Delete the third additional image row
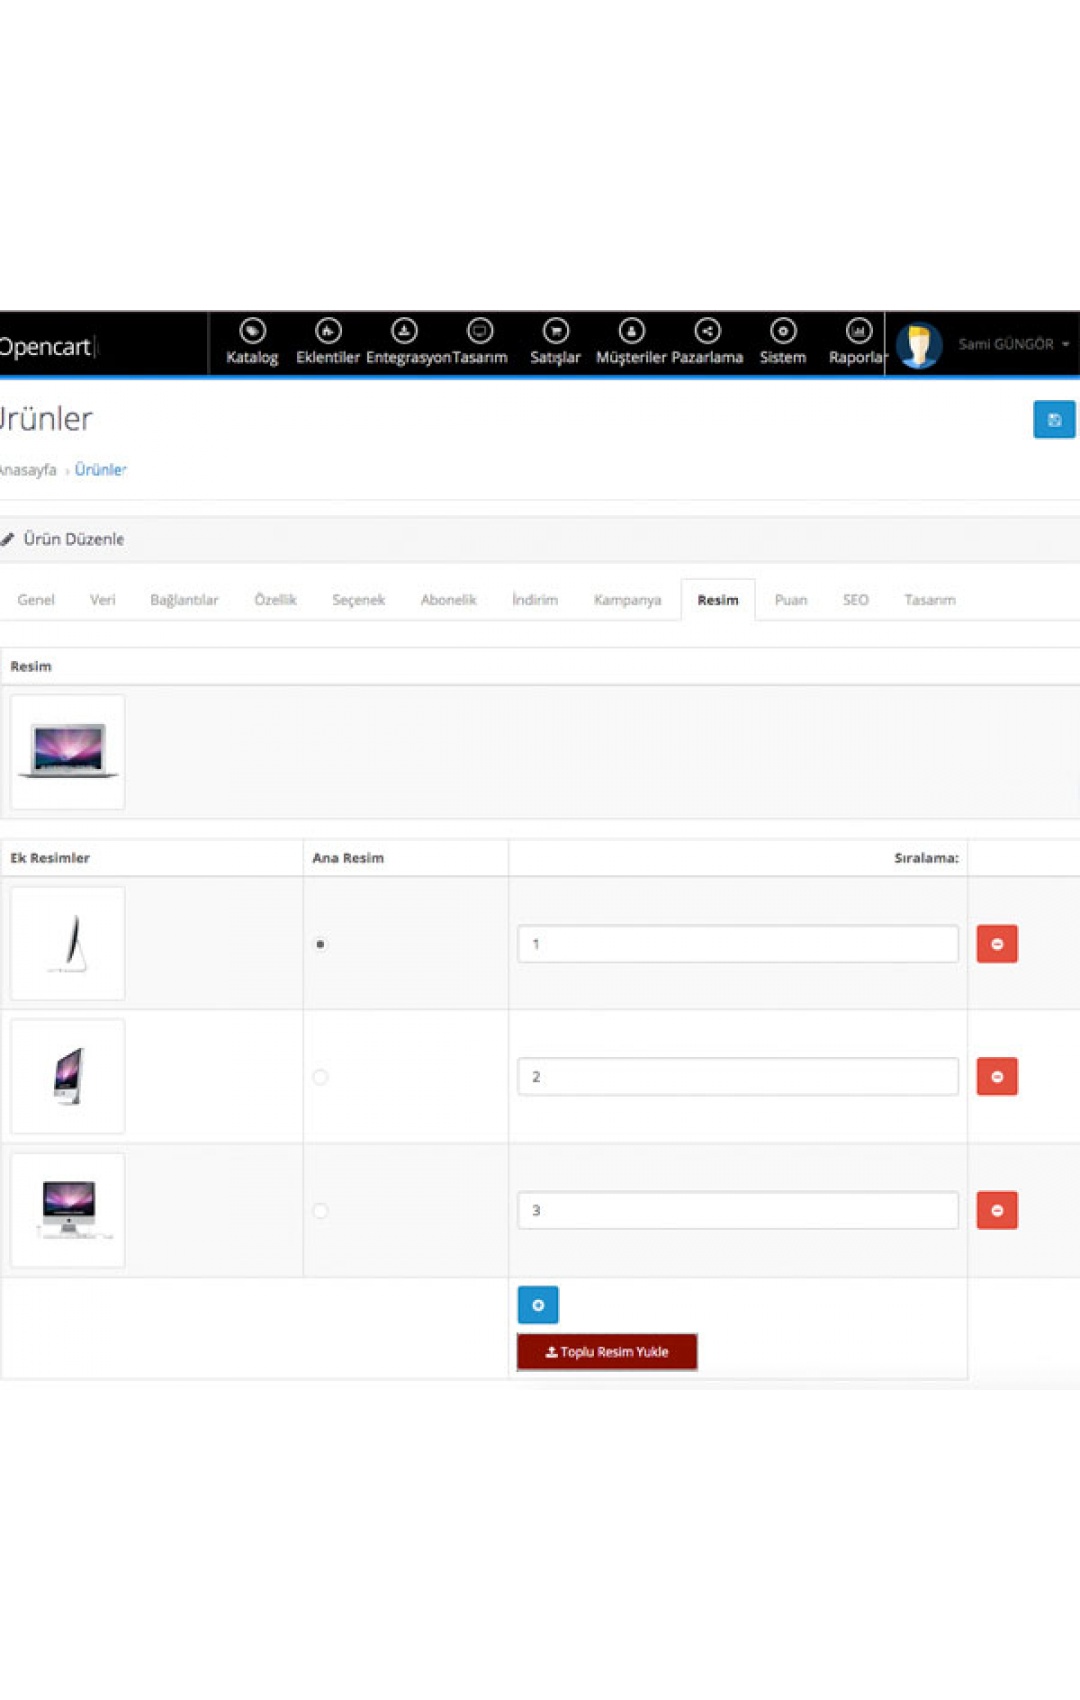Viewport: 1080px width, 1700px height. tap(996, 1210)
